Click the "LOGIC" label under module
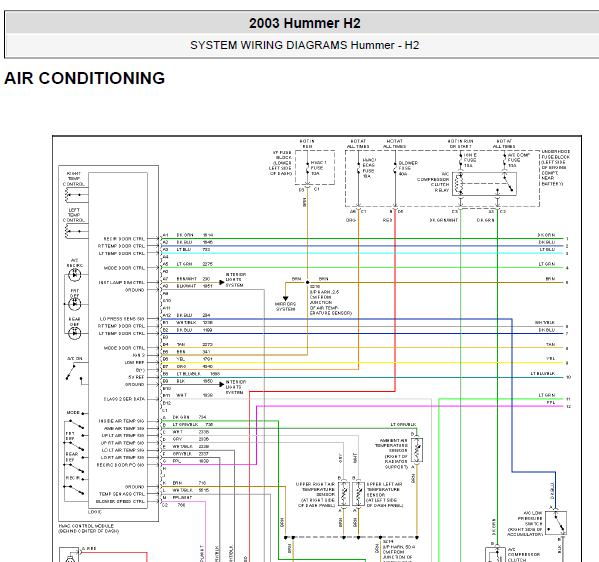 click(x=95, y=512)
